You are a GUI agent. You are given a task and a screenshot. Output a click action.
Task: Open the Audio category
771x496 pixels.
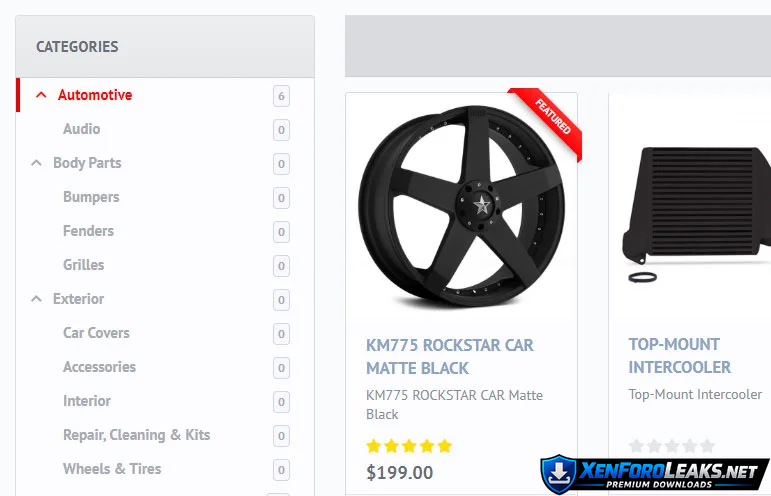pyautogui.click(x=81, y=129)
